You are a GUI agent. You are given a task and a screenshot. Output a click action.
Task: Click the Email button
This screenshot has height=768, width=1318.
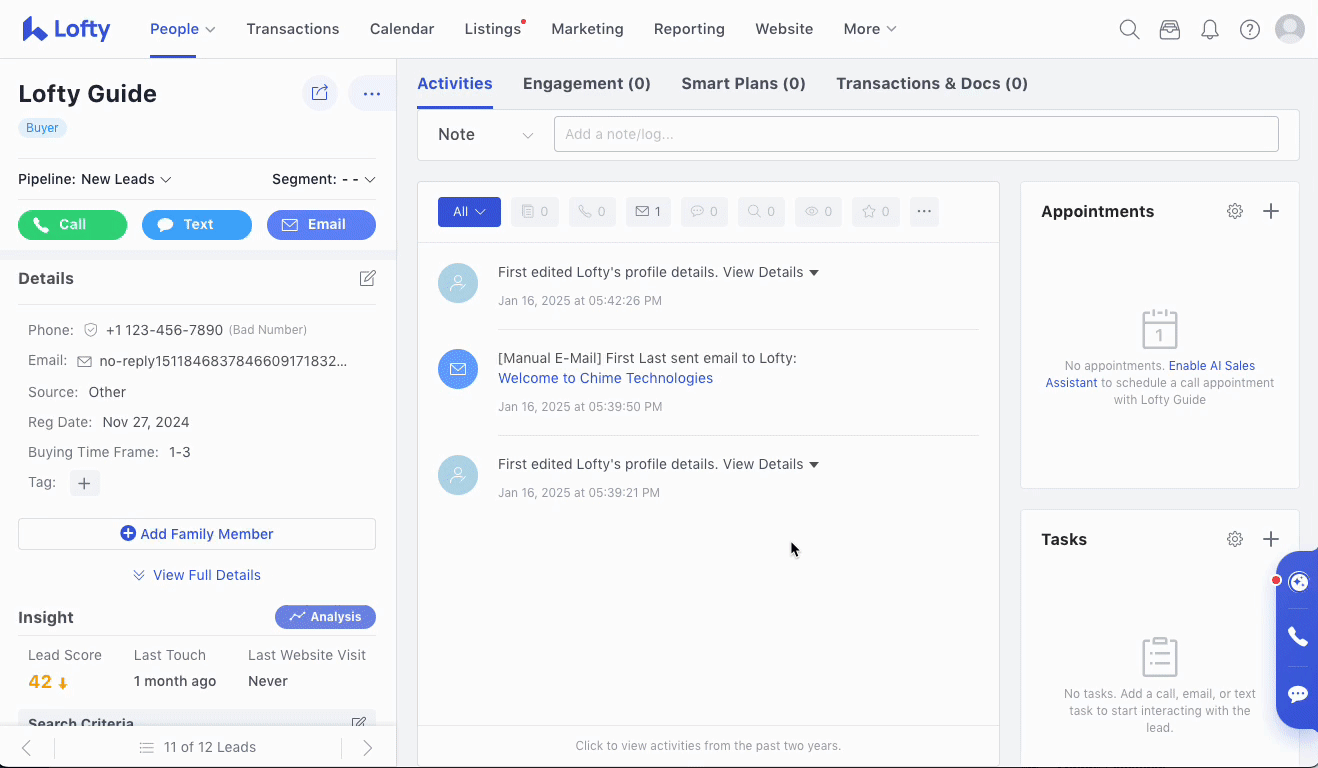tap(321, 225)
